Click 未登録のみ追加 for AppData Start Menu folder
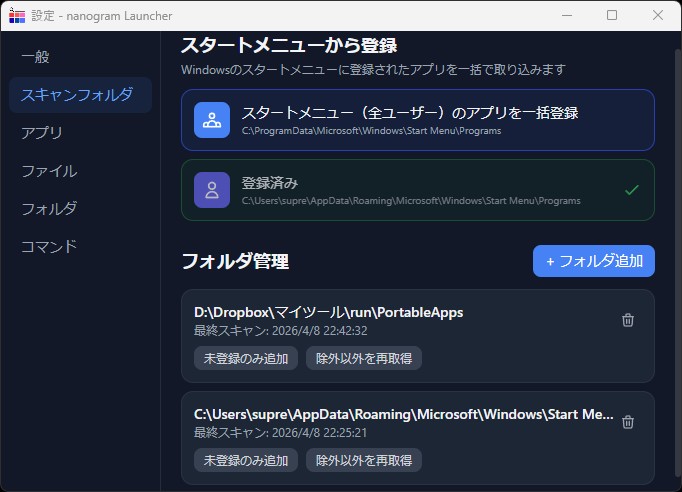Viewport: 682px width, 492px height. pos(246,460)
